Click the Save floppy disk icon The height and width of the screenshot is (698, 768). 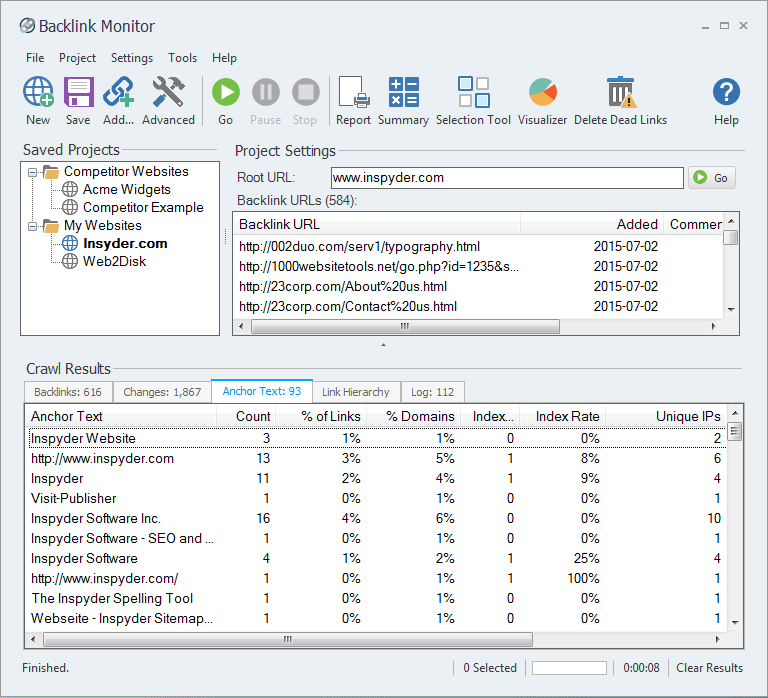(78, 92)
